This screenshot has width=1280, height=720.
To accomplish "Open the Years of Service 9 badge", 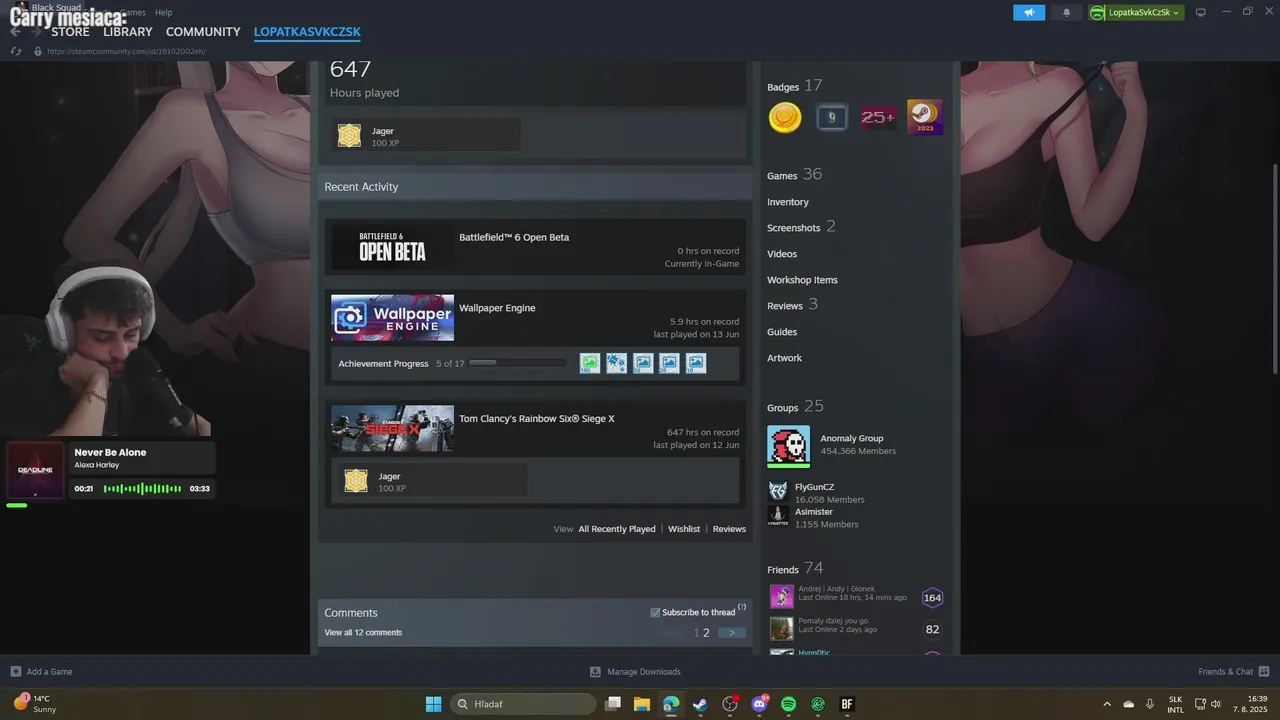I will 831,117.
